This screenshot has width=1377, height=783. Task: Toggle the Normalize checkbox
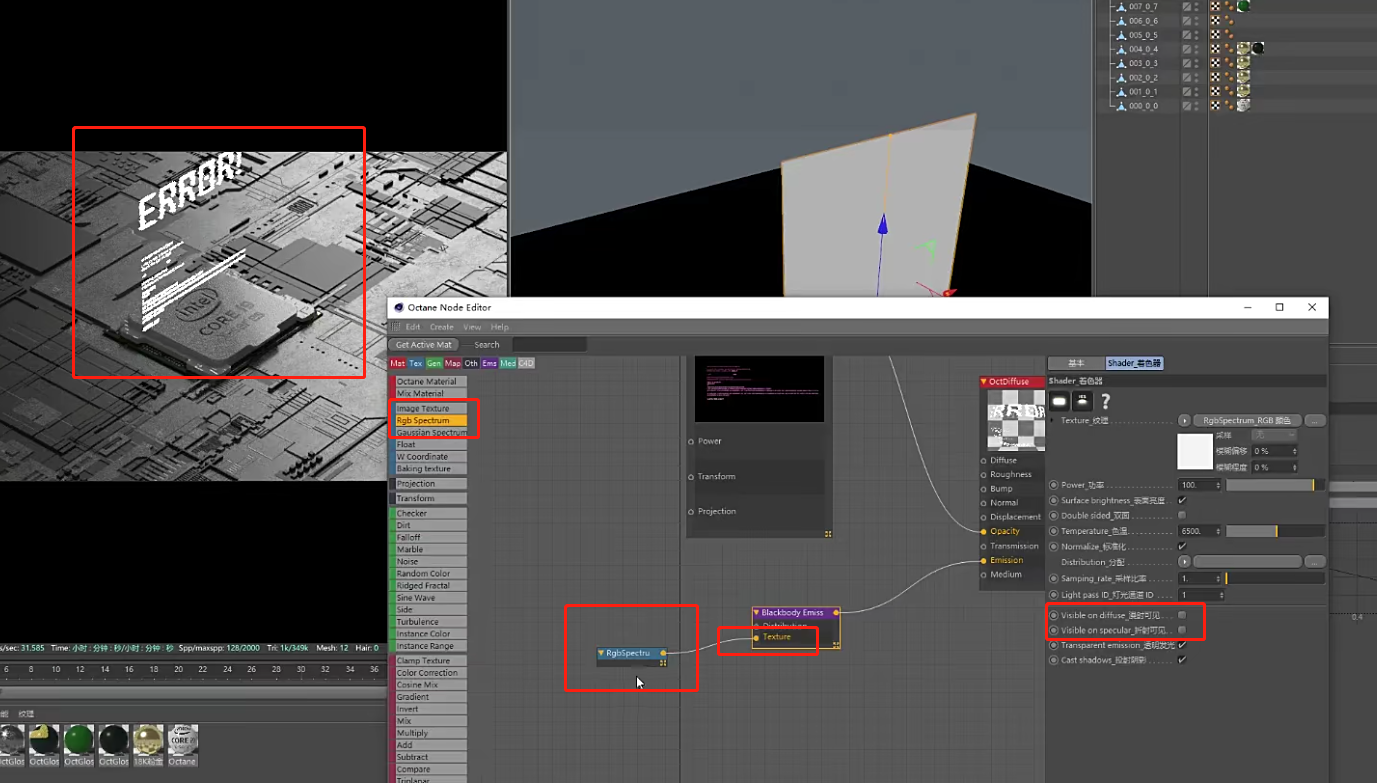1182,546
